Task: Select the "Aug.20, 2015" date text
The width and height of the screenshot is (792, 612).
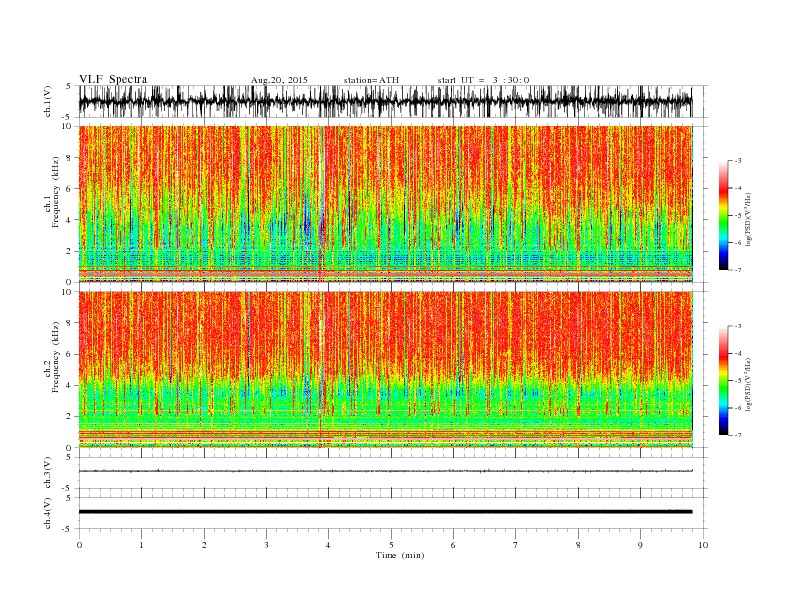Action: point(279,80)
